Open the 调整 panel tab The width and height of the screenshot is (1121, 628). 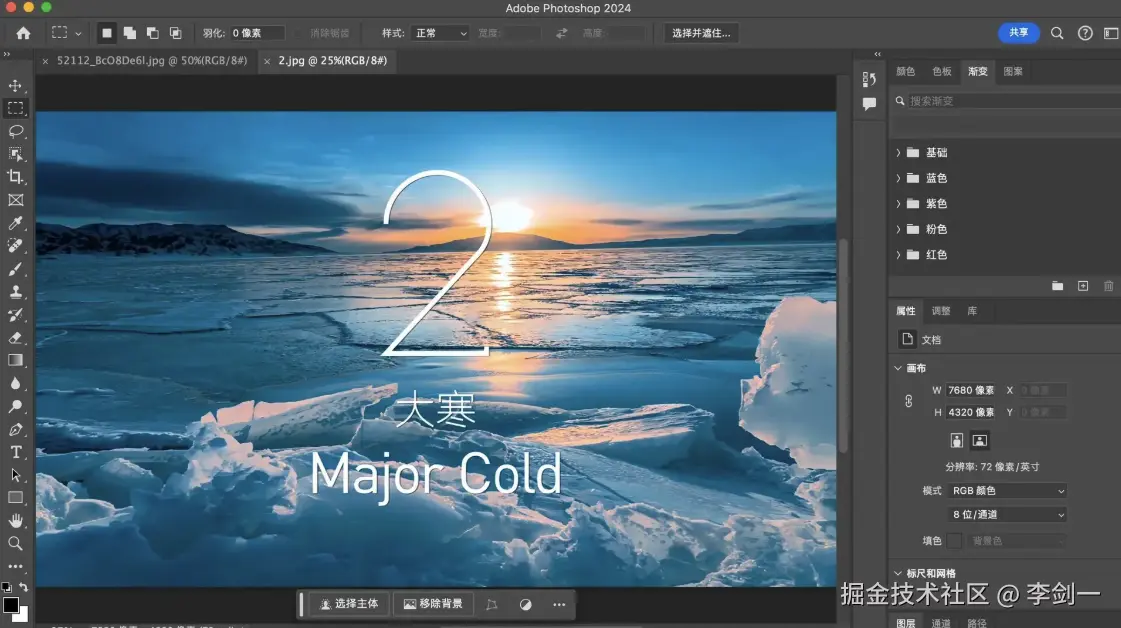pos(941,311)
